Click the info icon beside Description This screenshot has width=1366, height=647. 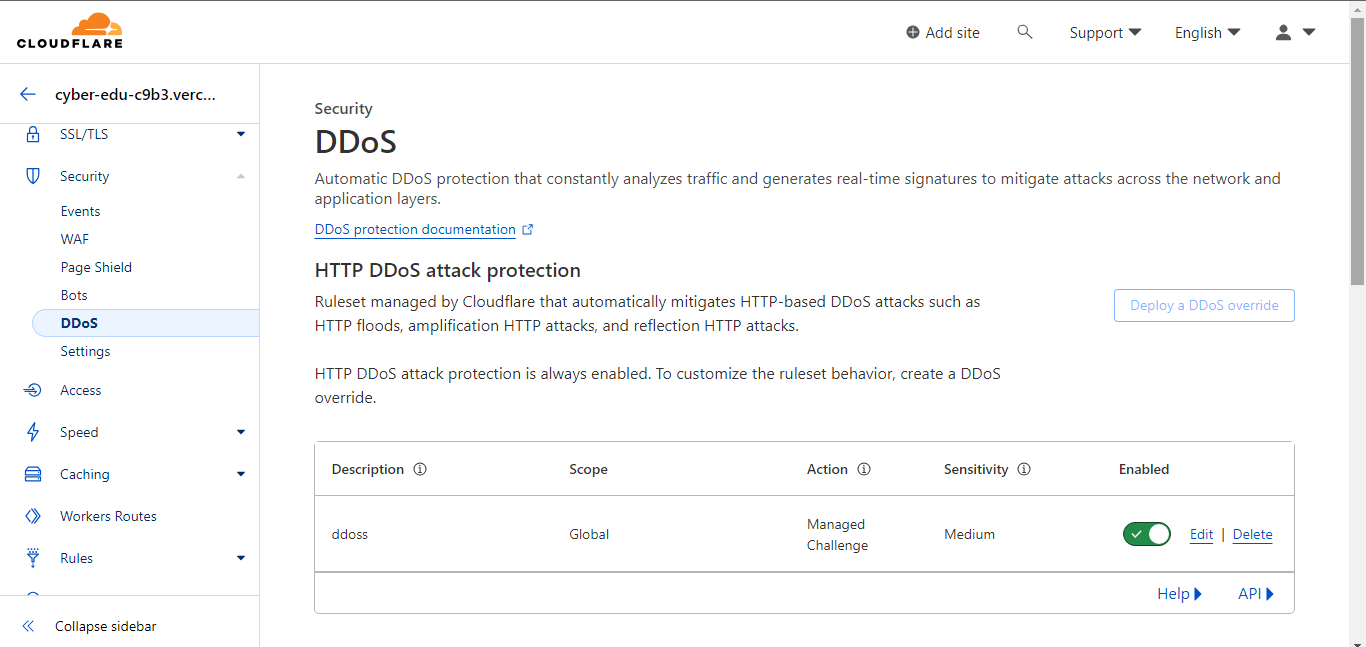point(420,469)
